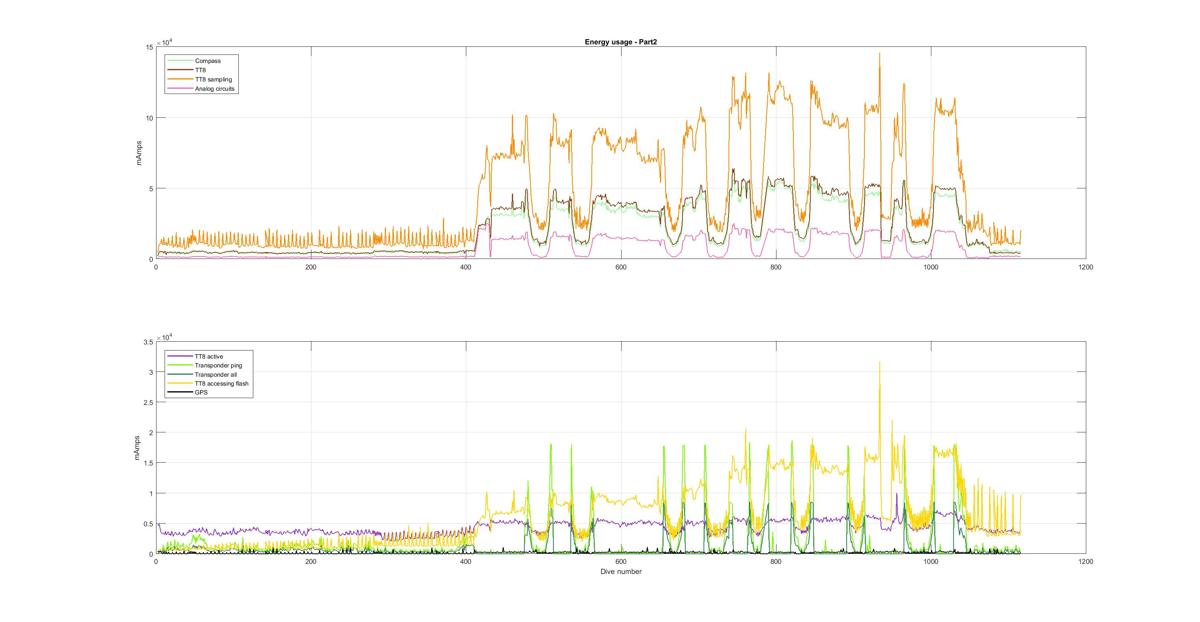Click x-axis tick '1000' on bottom plot

(931, 562)
